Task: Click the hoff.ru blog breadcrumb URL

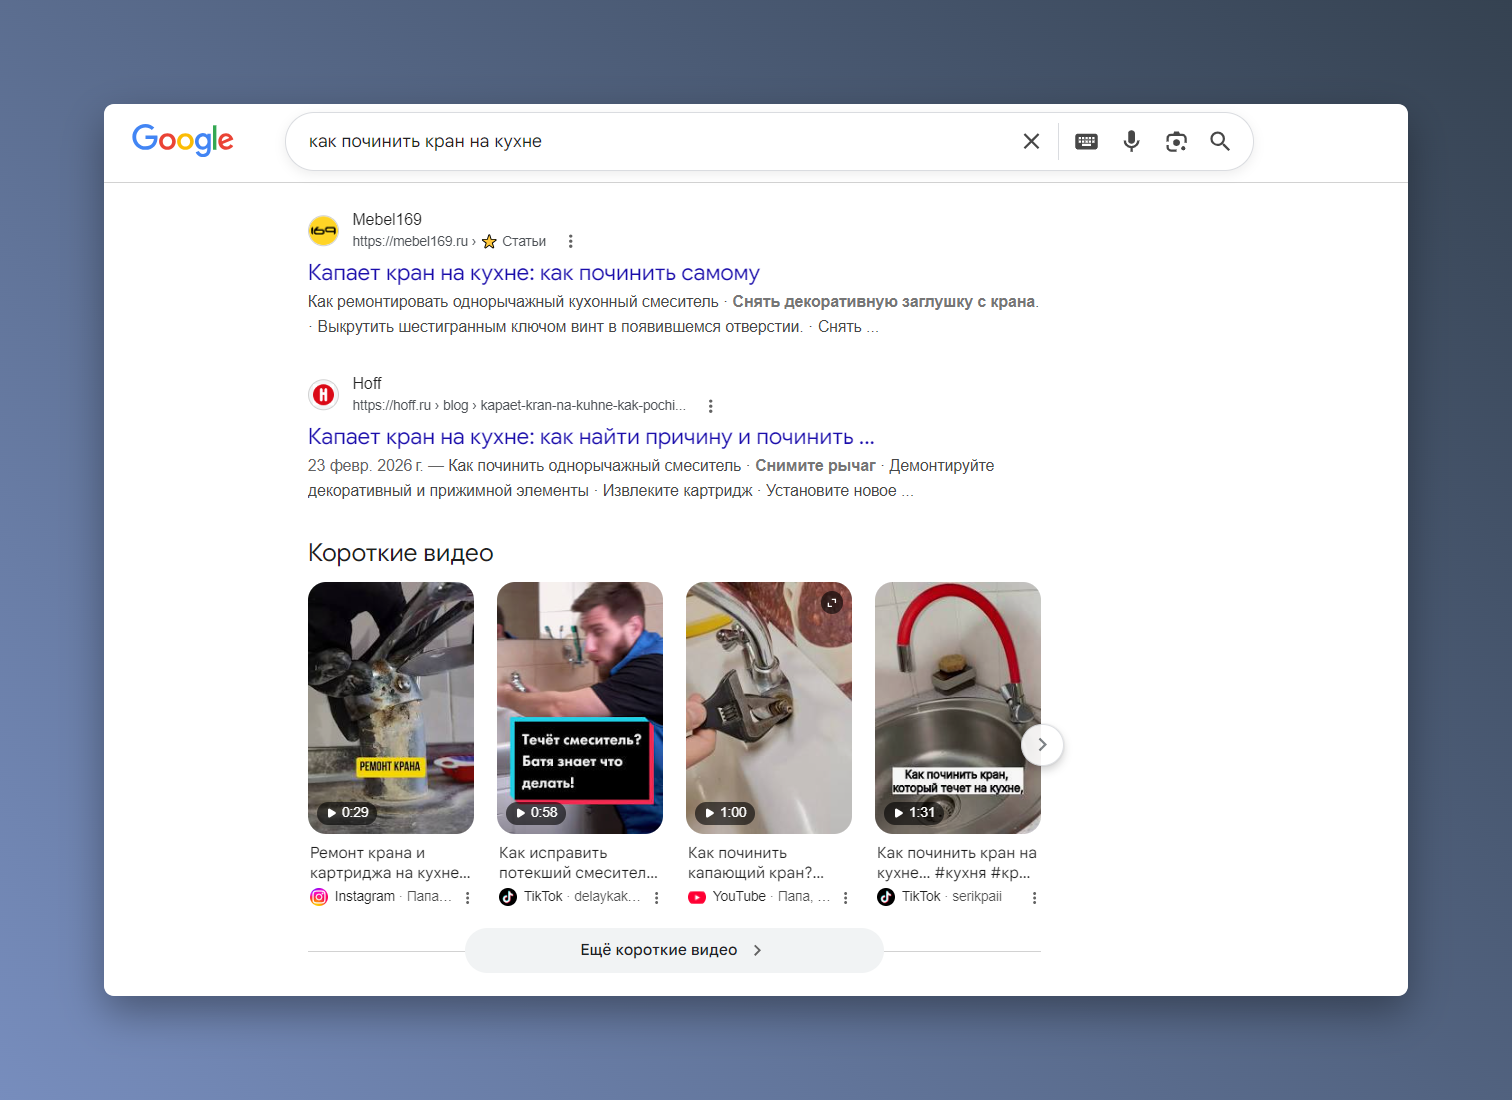Action: pos(519,405)
